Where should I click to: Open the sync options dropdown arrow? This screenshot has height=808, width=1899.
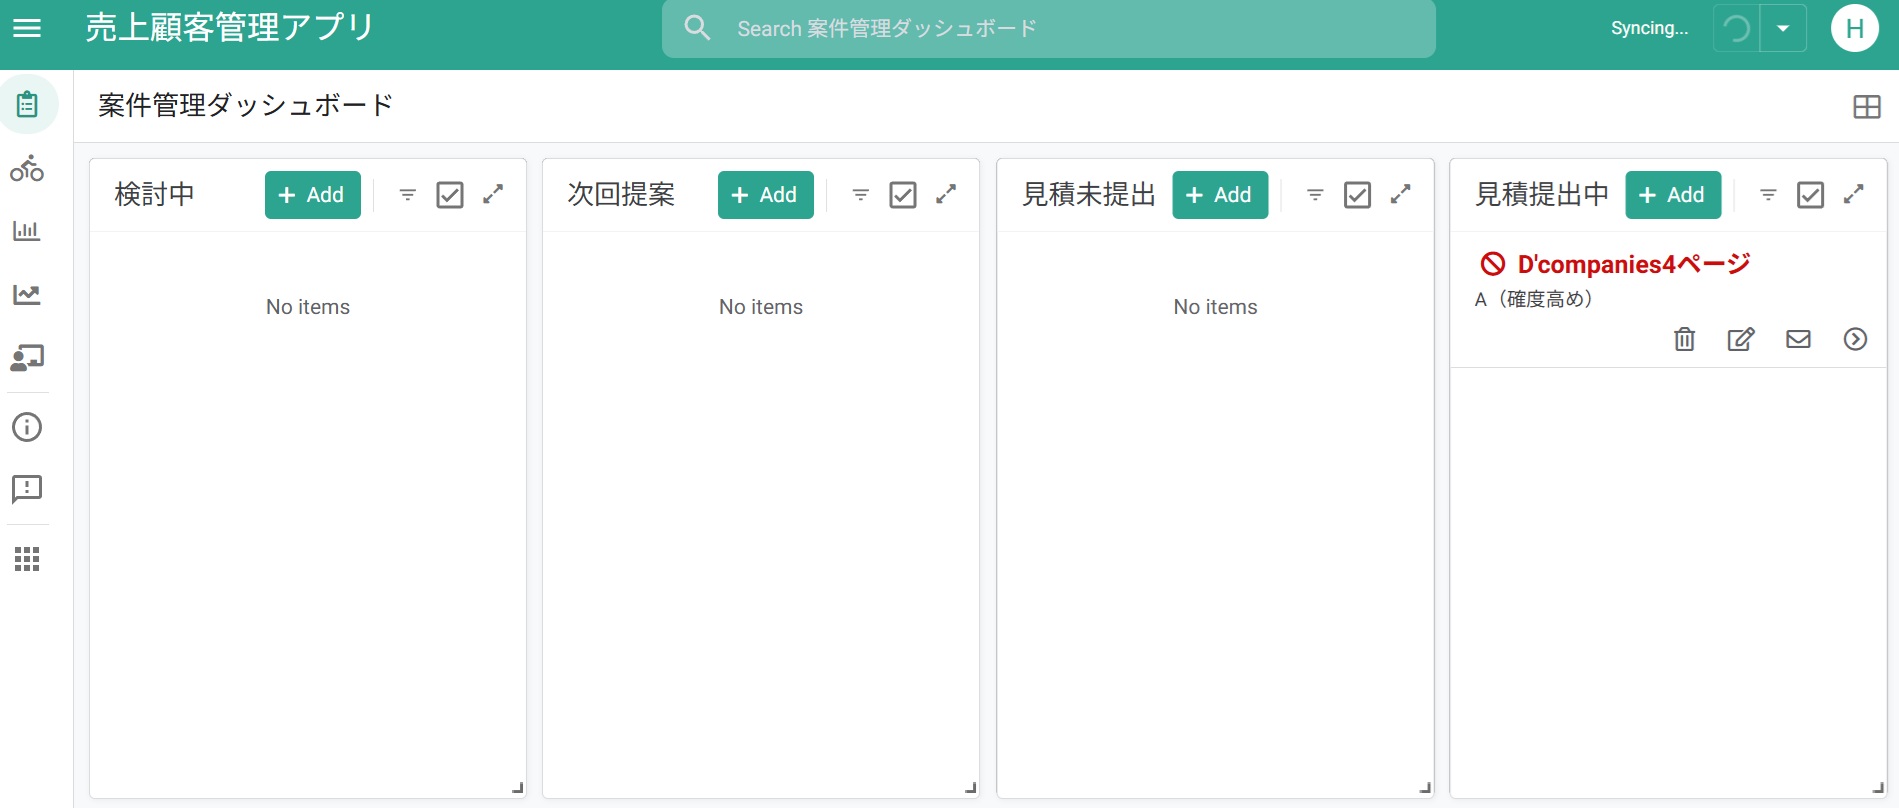[1783, 28]
